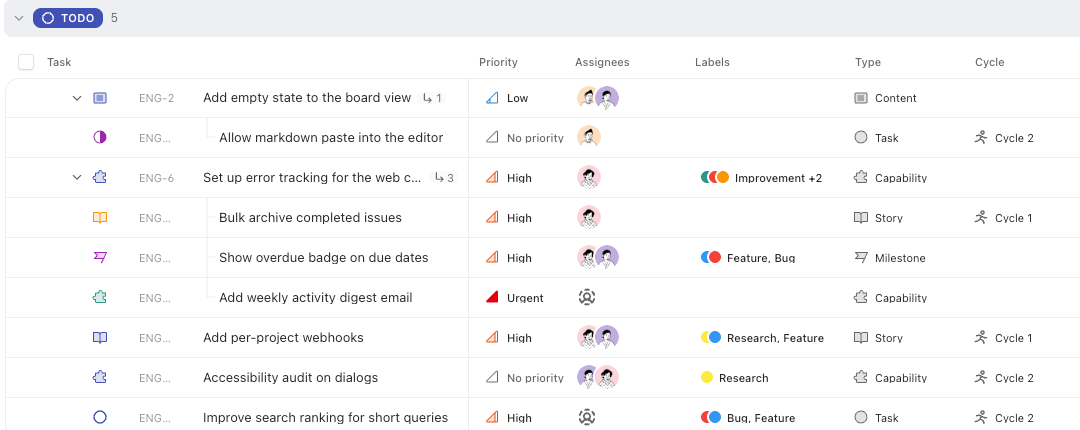This screenshot has height=430, width=1080.
Task: Click the Priority column header
Action: (x=498, y=62)
